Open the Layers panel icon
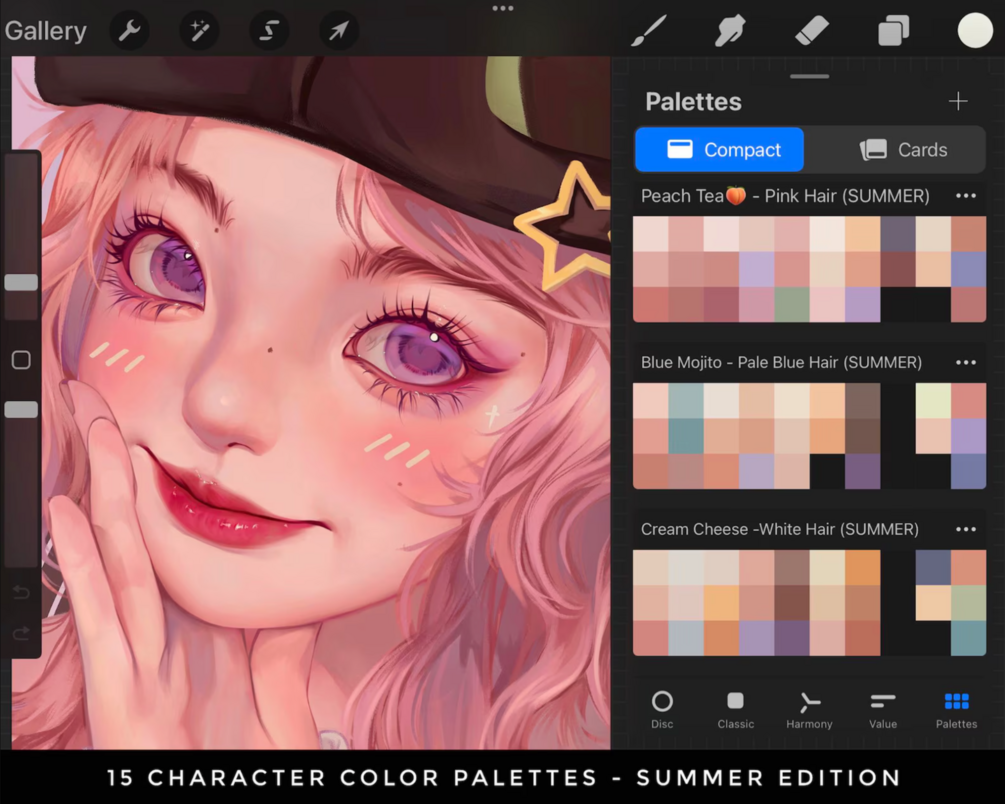Image resolution: width=1005 pixels, height=804 pixels. [x=893, y=30]
